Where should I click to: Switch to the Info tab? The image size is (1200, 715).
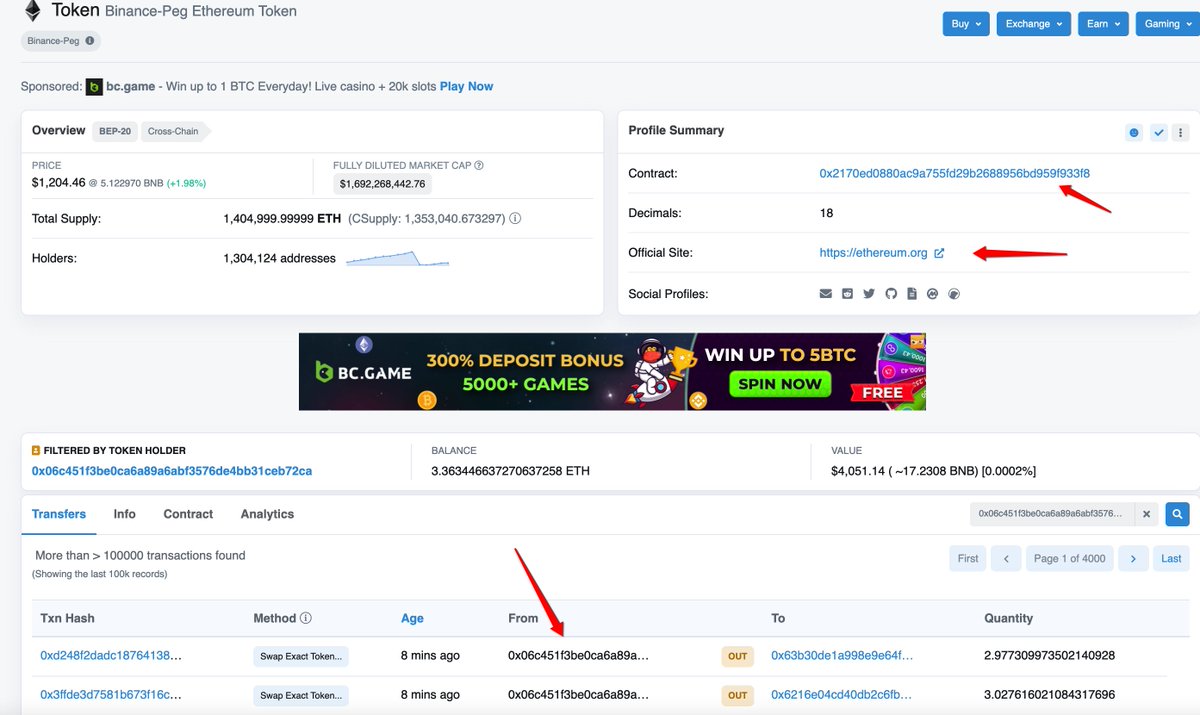pos(125,514)
